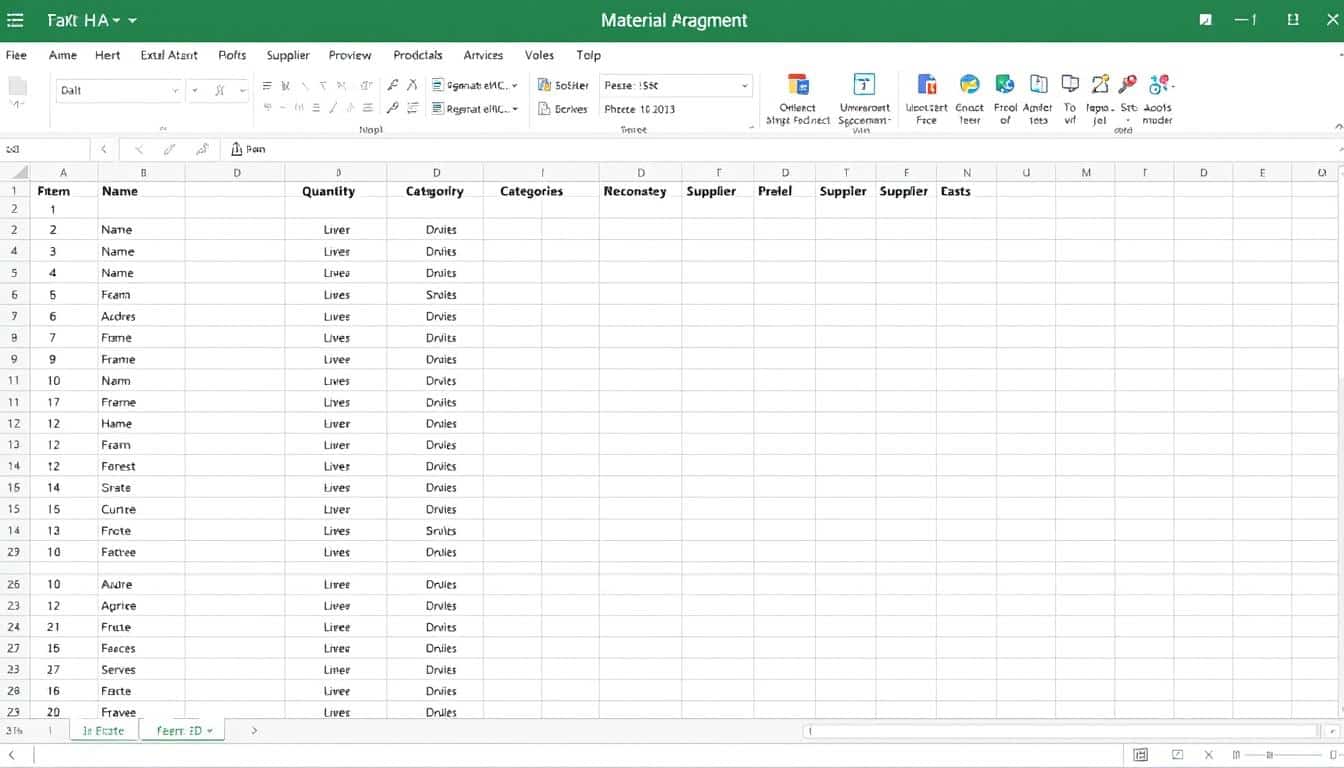Expand the Fegrr sheet tab dropdown

[x=210, y=731]
